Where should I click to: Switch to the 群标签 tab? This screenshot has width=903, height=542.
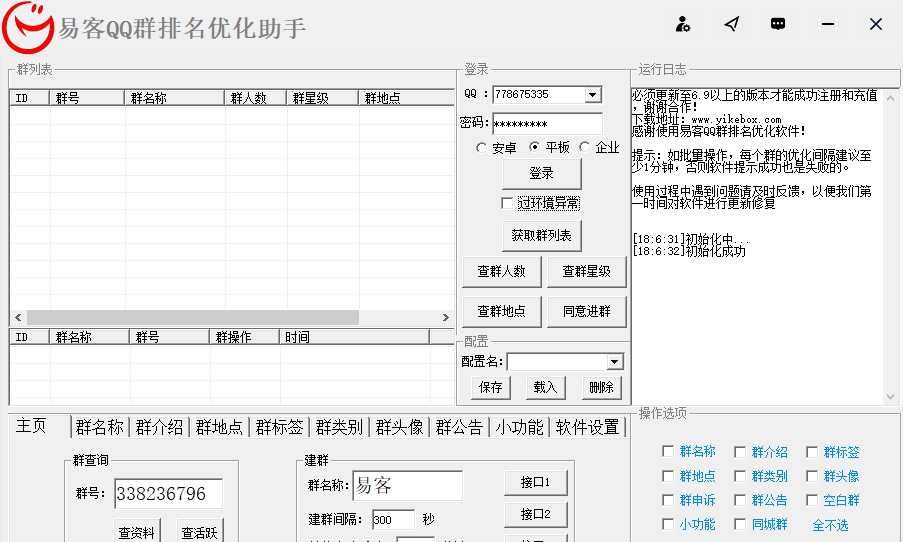(x=279, y=427)
